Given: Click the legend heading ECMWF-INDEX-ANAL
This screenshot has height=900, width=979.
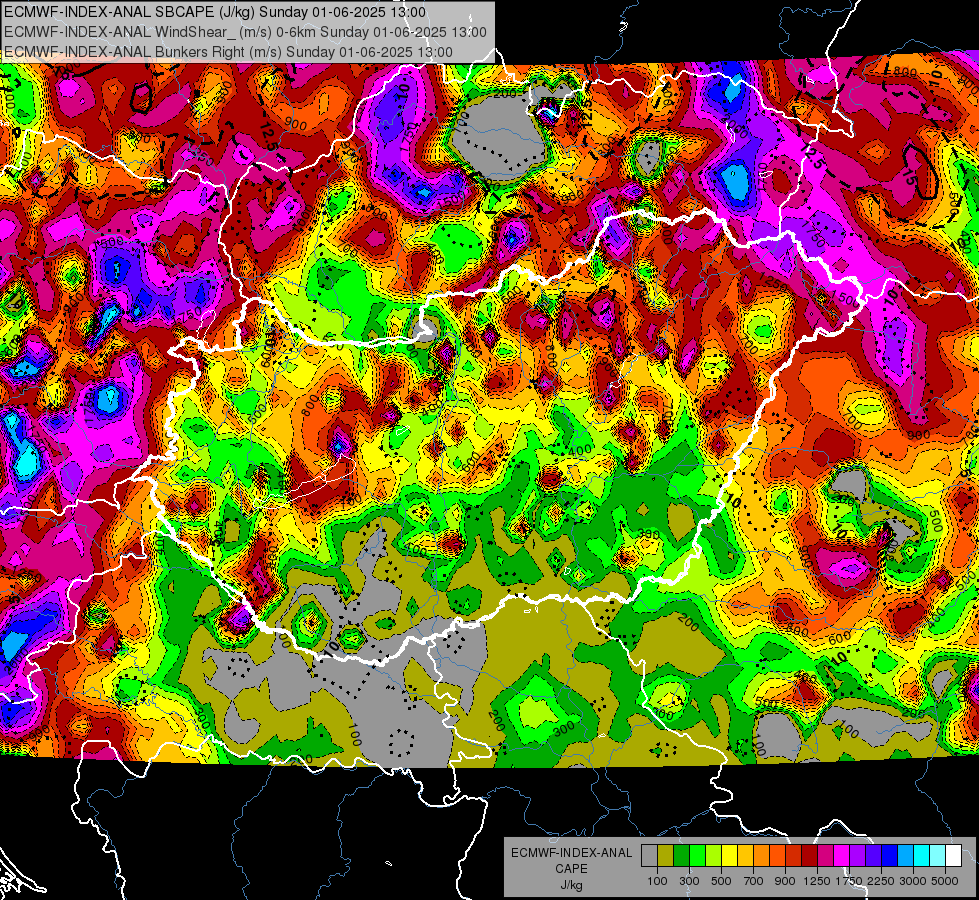Looking at the screenshot, I should pyautogui.click(x=571, y=853).
